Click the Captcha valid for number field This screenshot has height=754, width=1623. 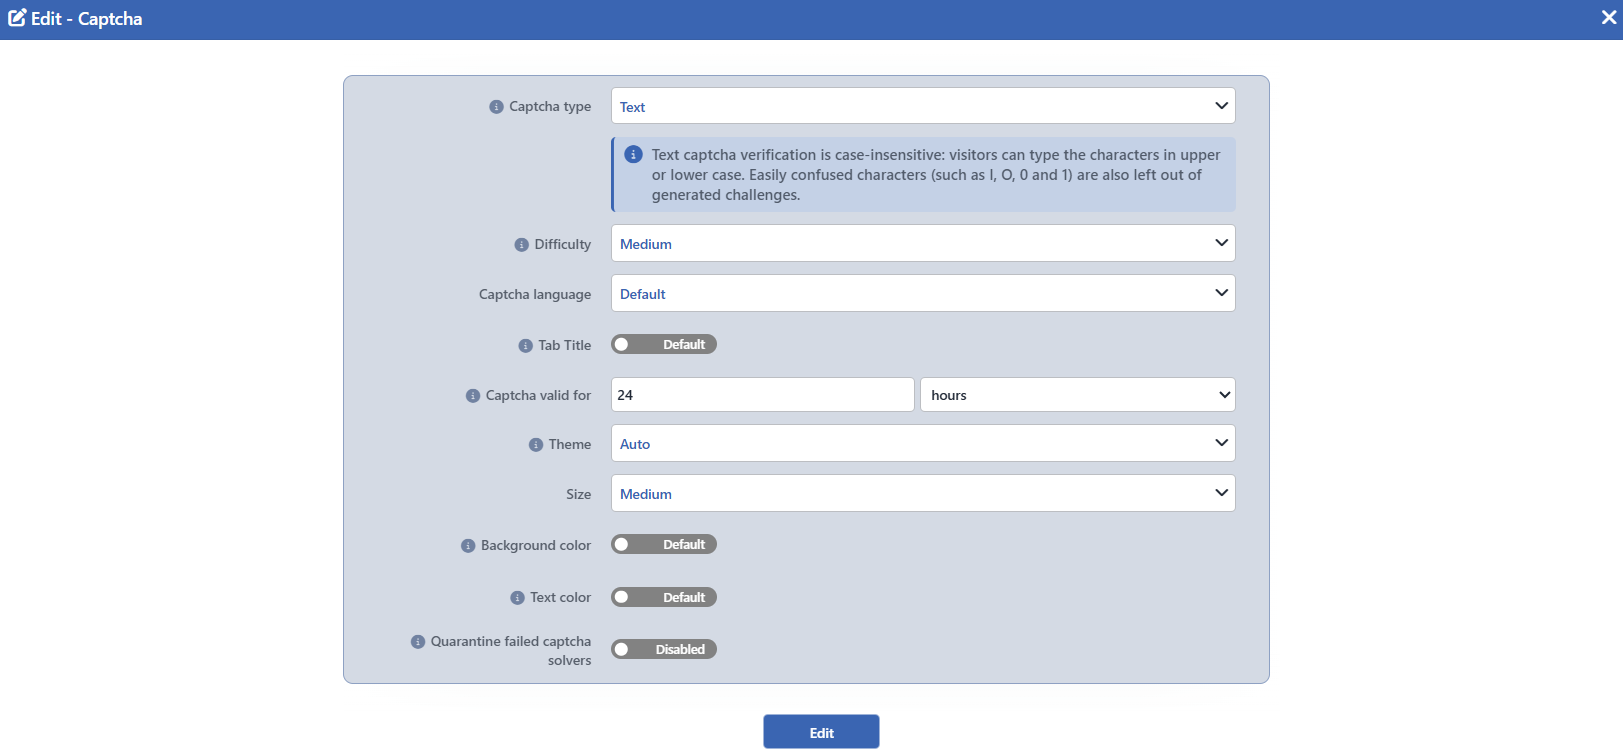point(763,394)
